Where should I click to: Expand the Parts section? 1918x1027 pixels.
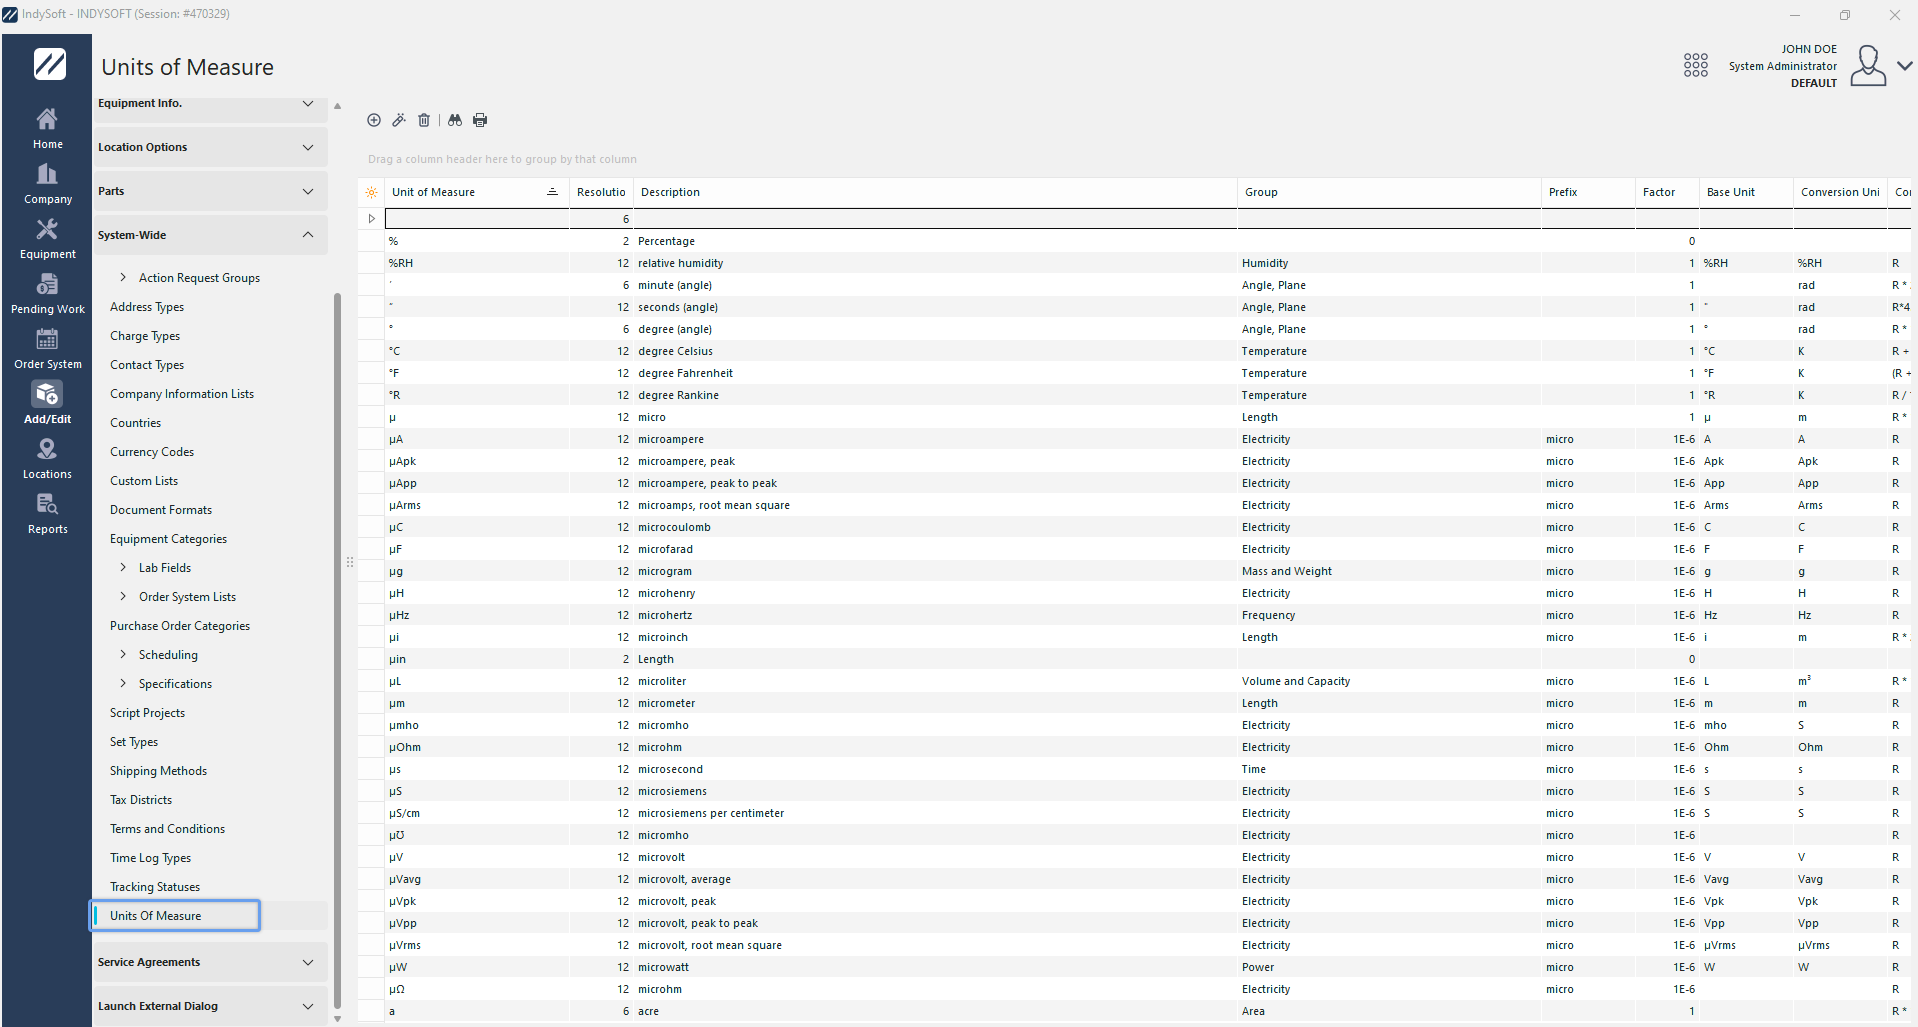point(211,191)
